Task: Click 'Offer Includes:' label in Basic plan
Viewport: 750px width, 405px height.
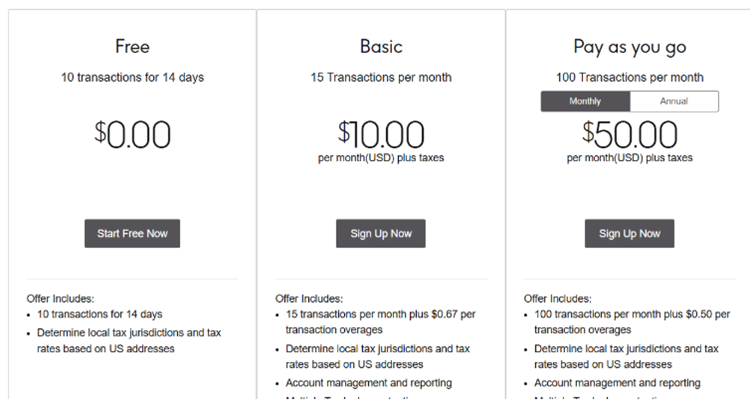Action: click(x=309, y=298)
